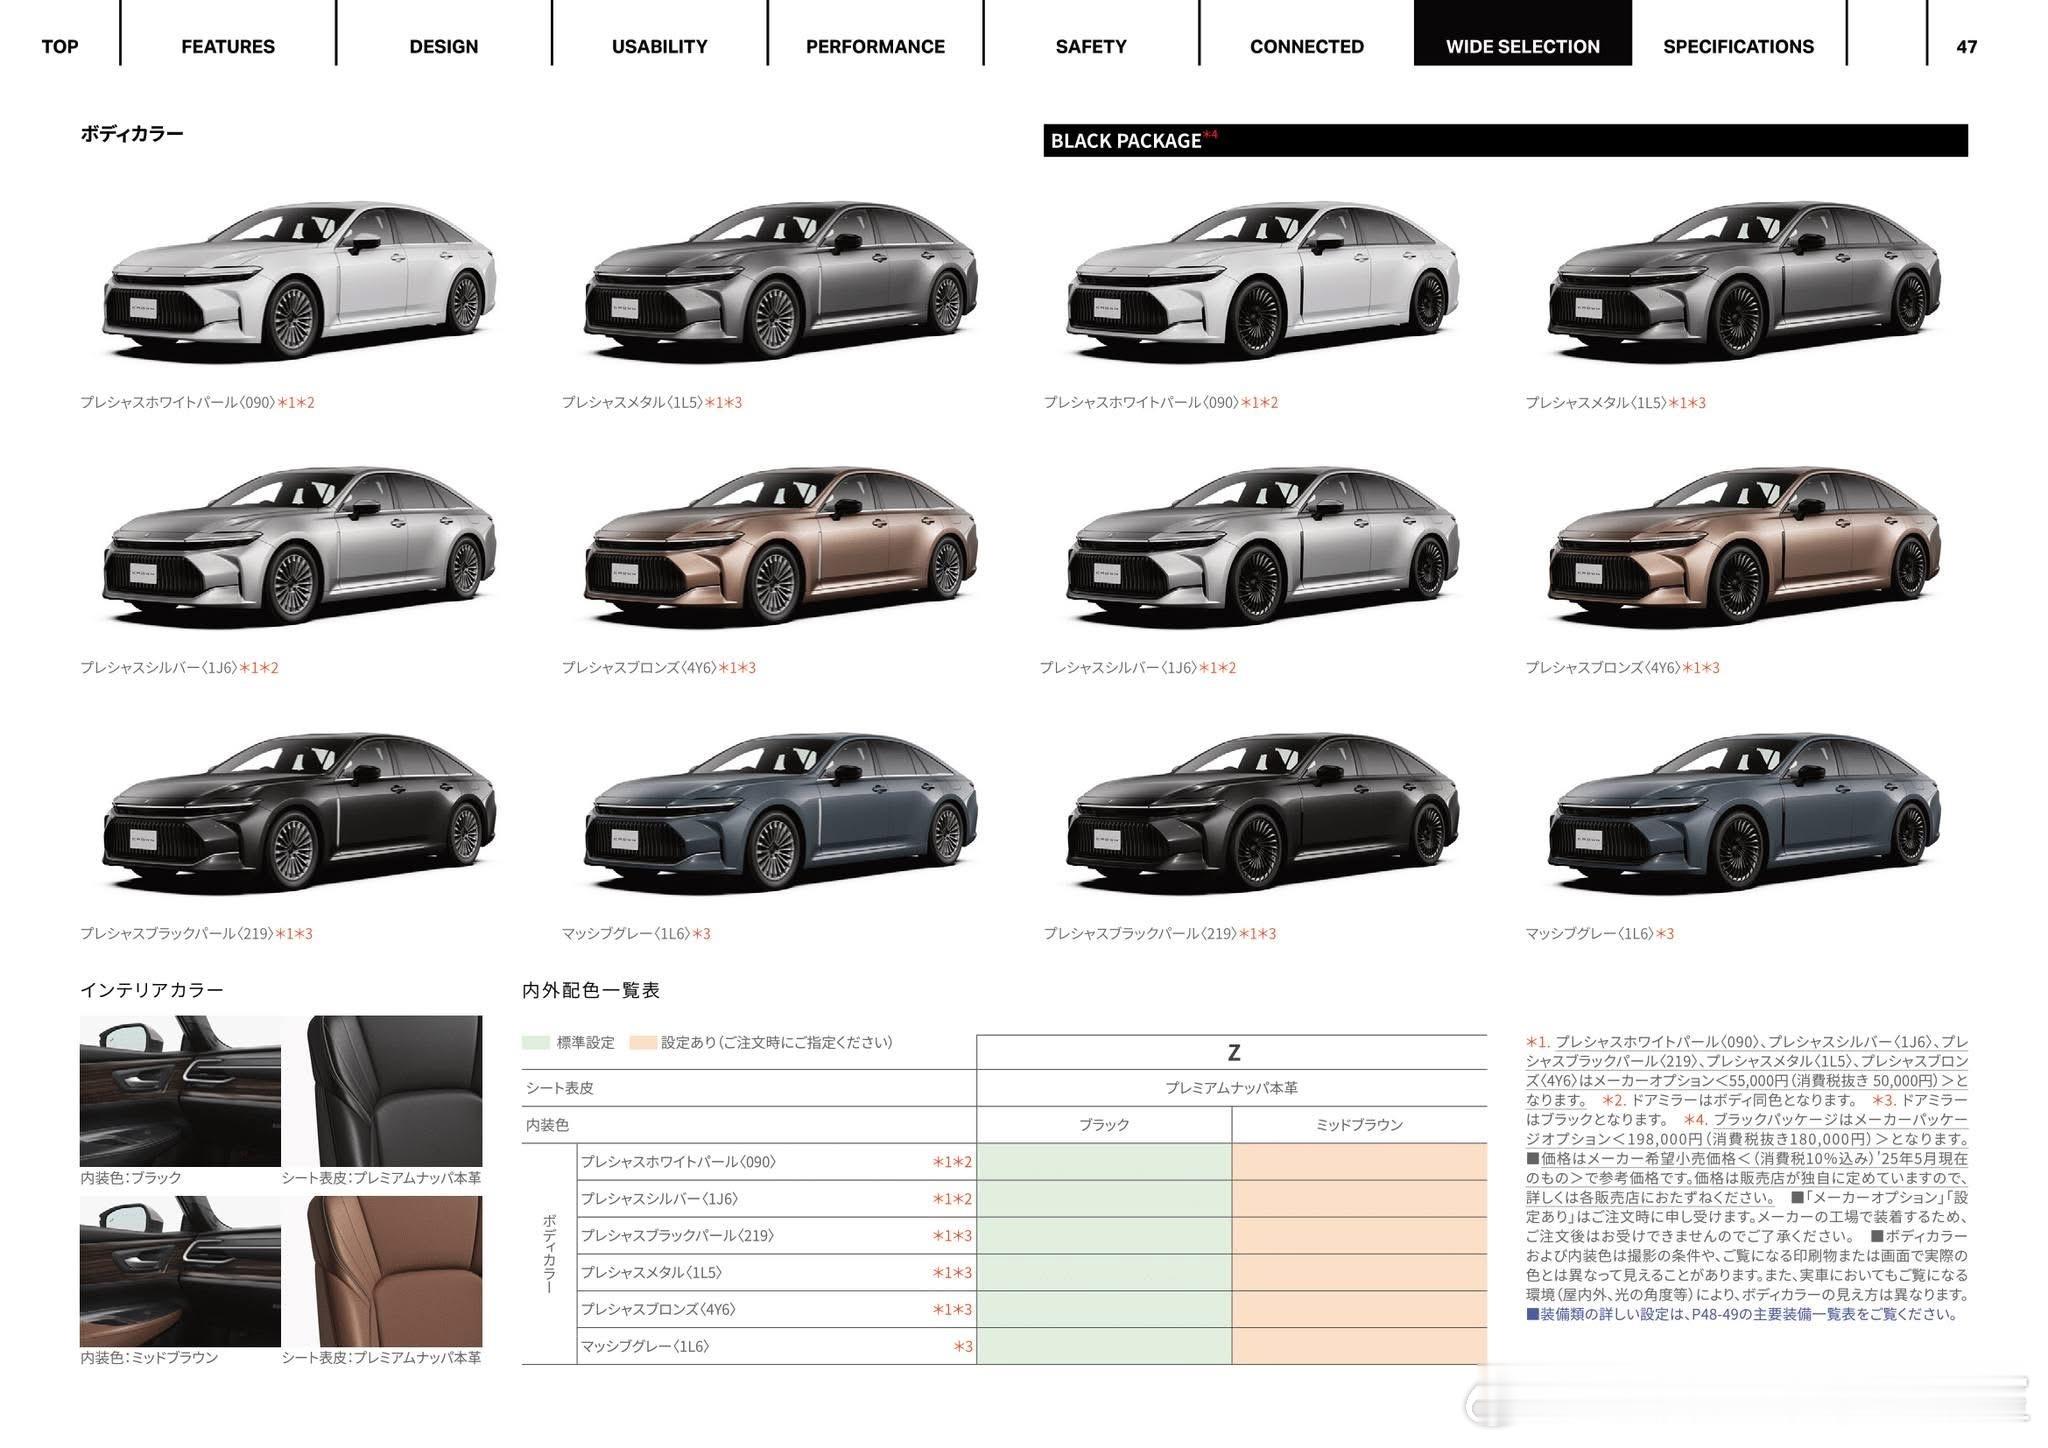Click standard プレシャスホワイトパール〈090〉 caption
2048x1448 pixels.
tap(197, 402)
